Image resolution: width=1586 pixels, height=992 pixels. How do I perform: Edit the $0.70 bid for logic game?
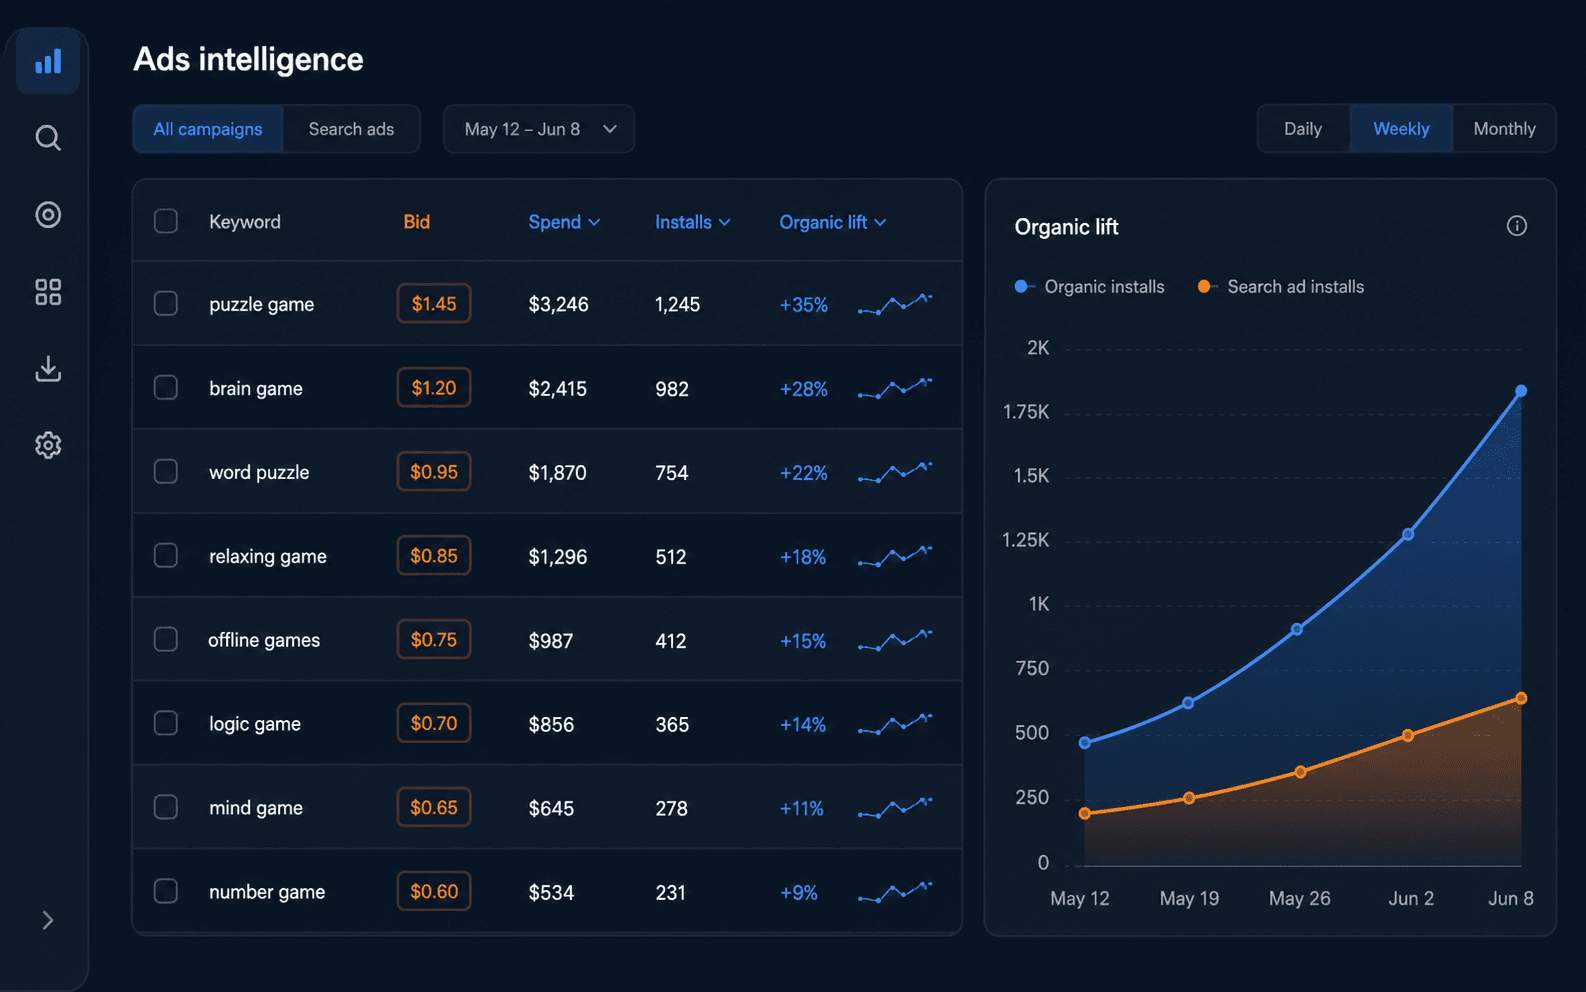click(x=434, y=723)
